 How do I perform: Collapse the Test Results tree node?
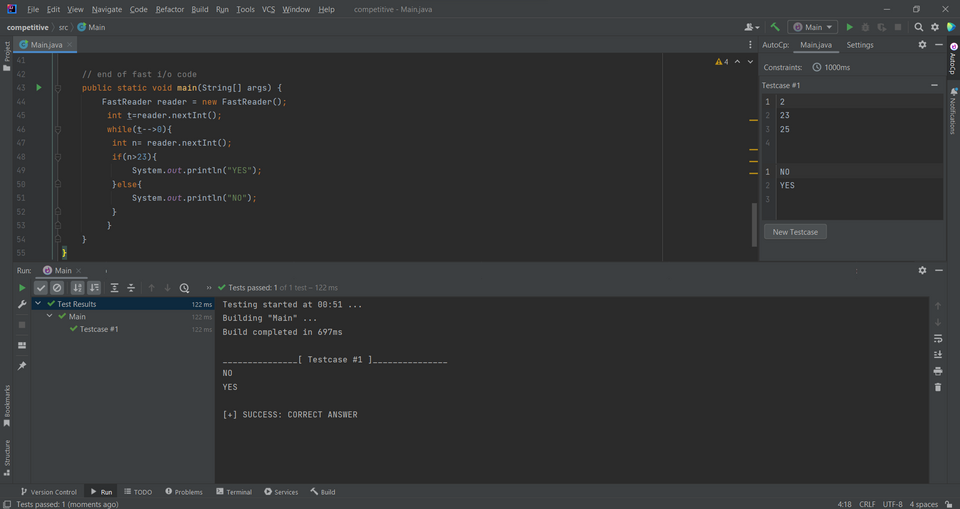pos(38,304)
